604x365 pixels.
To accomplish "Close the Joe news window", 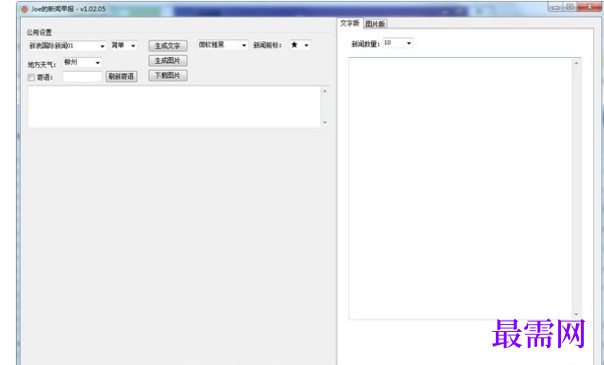I will [x=589, y=7].
